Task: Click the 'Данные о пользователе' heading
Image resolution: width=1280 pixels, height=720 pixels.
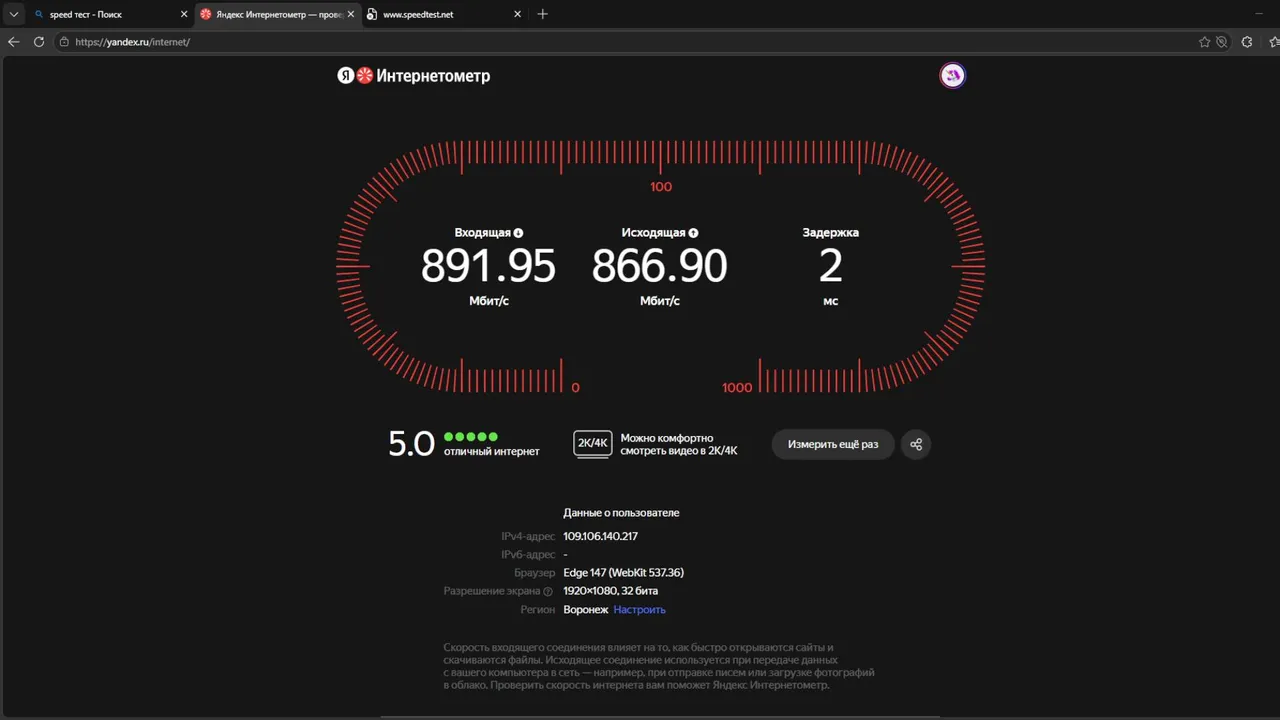Action: click(x=621, y=513)
